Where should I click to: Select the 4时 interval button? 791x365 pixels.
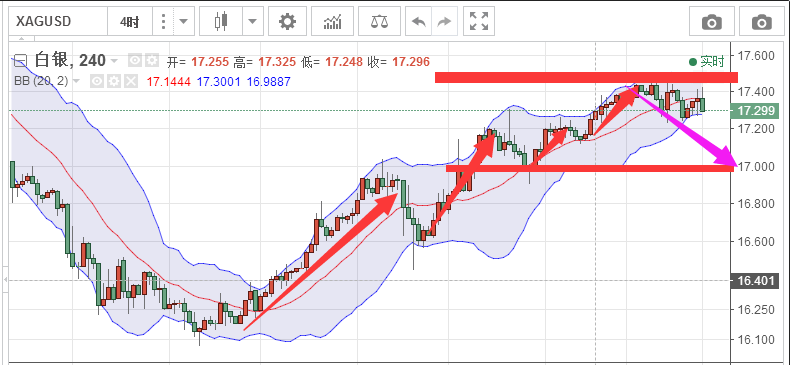click(129, 22)
